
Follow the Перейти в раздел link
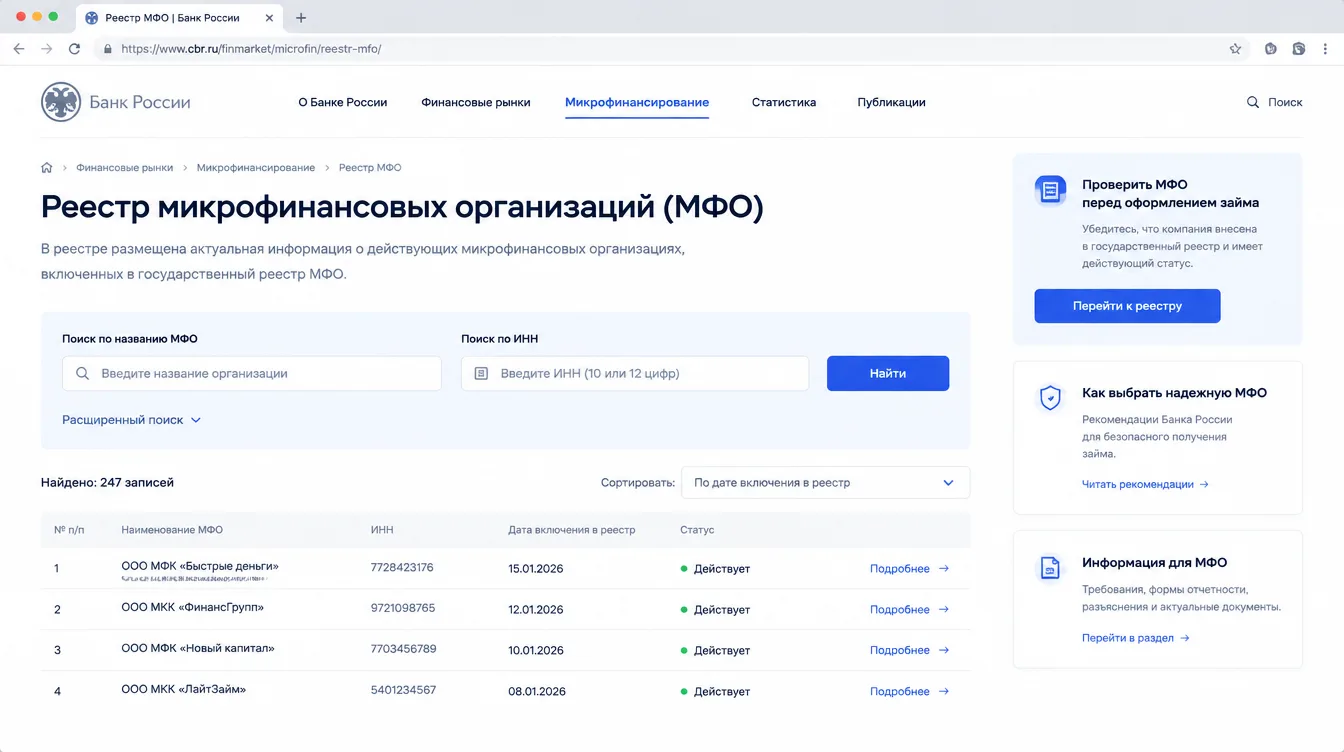[x=1135, y=638]
